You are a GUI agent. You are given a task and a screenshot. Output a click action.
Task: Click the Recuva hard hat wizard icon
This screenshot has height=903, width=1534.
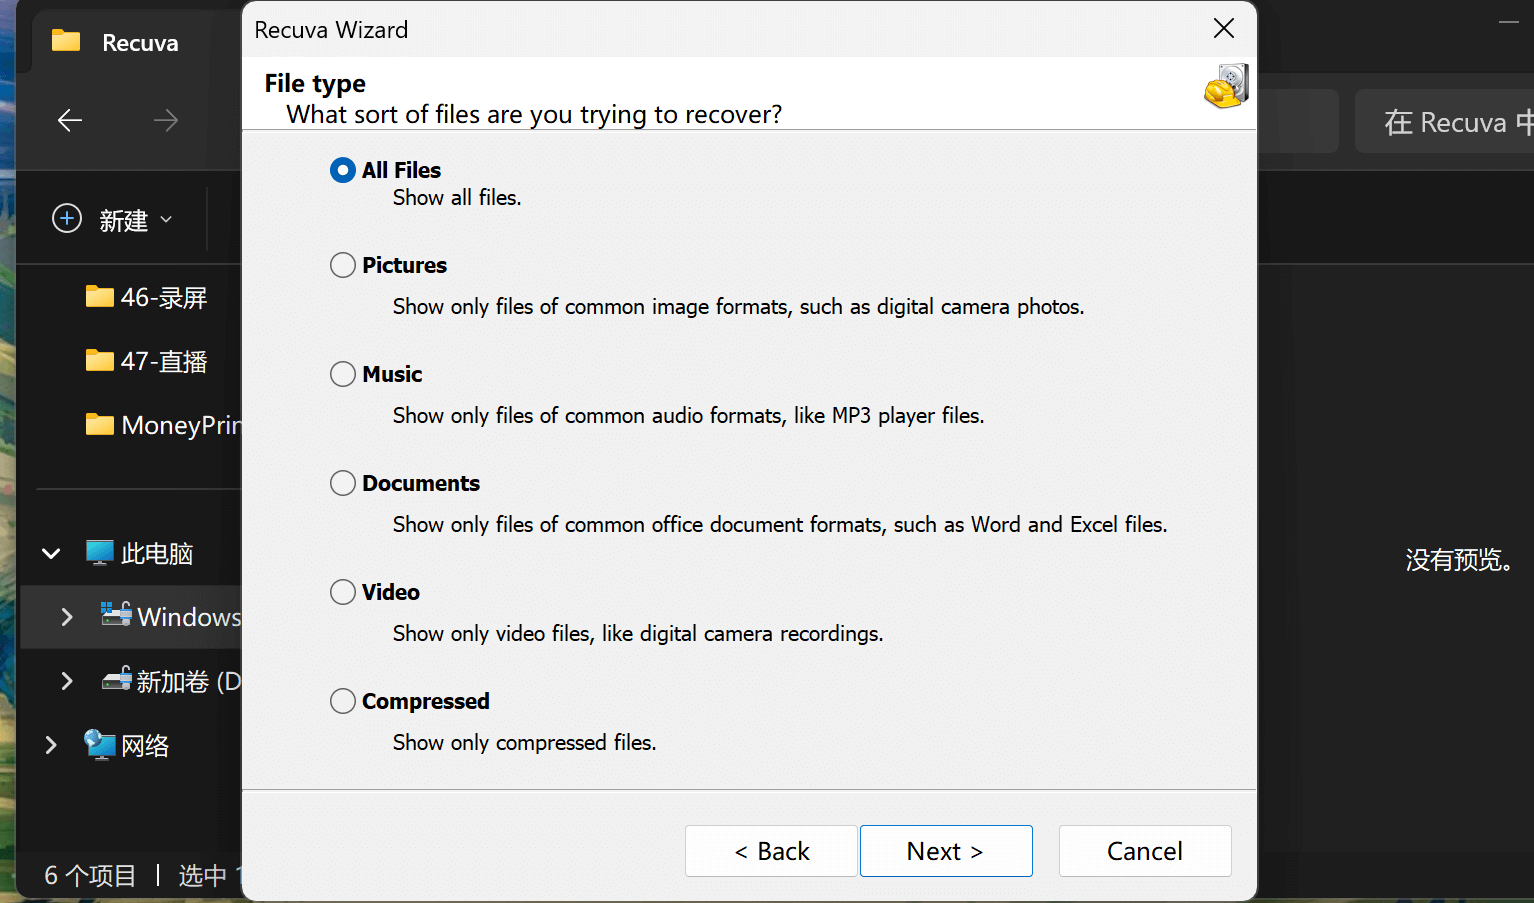pyautogui.click(x=1226, y=87)
